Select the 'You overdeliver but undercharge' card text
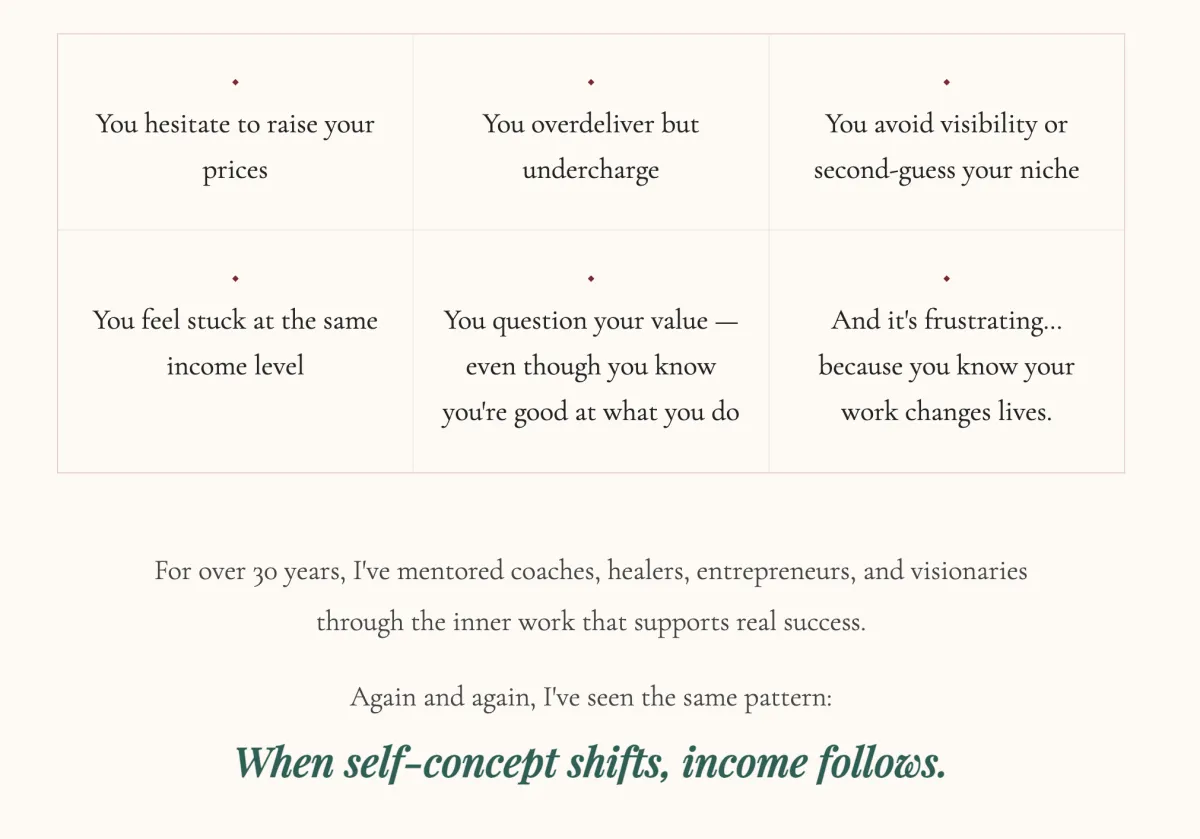 pos(591,146)
